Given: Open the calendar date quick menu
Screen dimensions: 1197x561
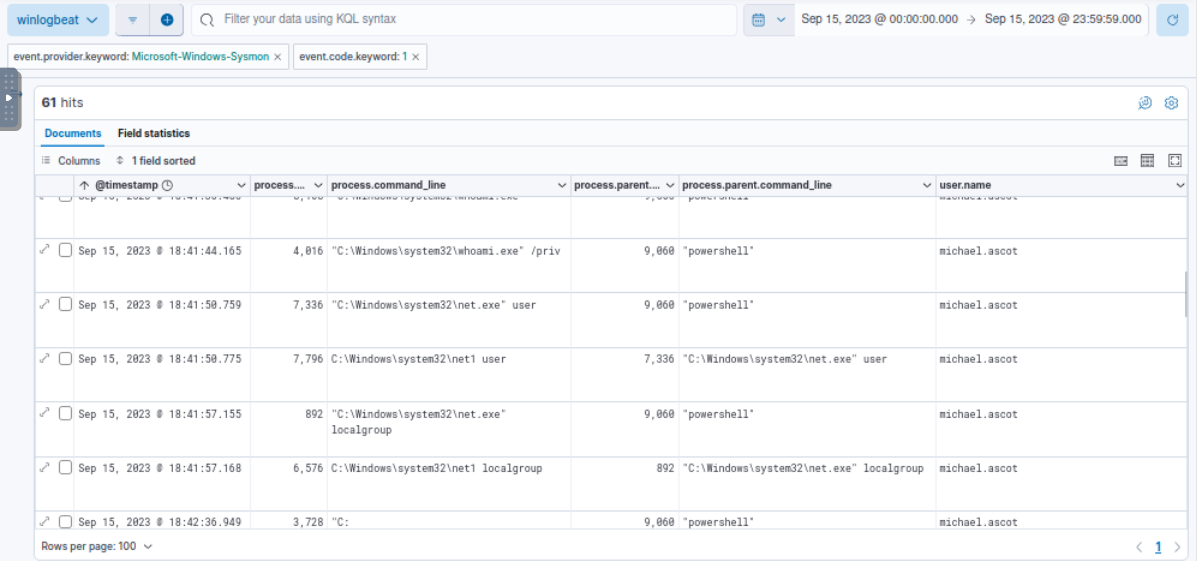Looking at the screenshot, I should (x=767, y=19).
